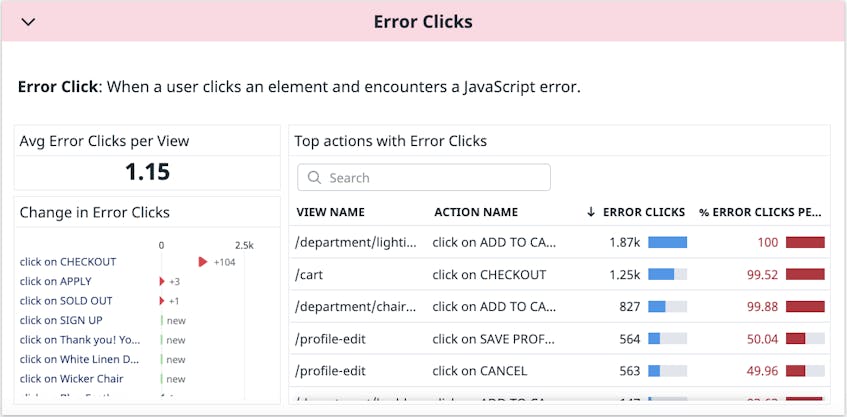The image size is (847, 417).
Task: Sort table by VIEW NAME column
Action: (331, 212)
